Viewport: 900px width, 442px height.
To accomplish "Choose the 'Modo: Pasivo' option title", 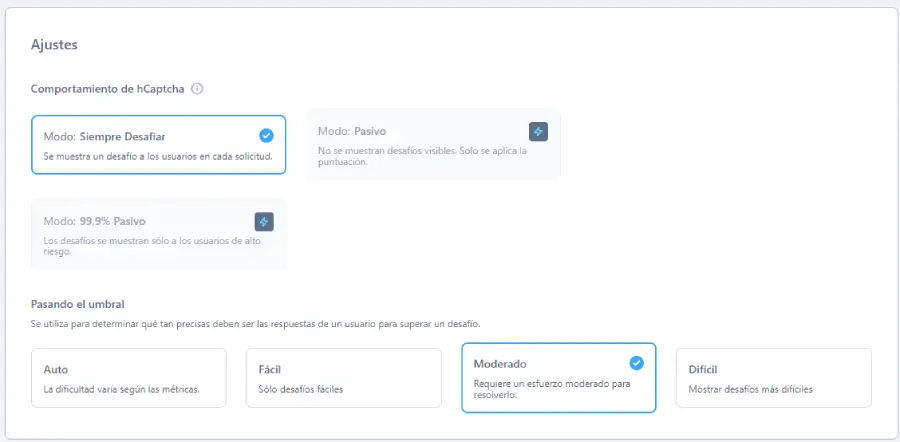I will [x=352, y=132].
